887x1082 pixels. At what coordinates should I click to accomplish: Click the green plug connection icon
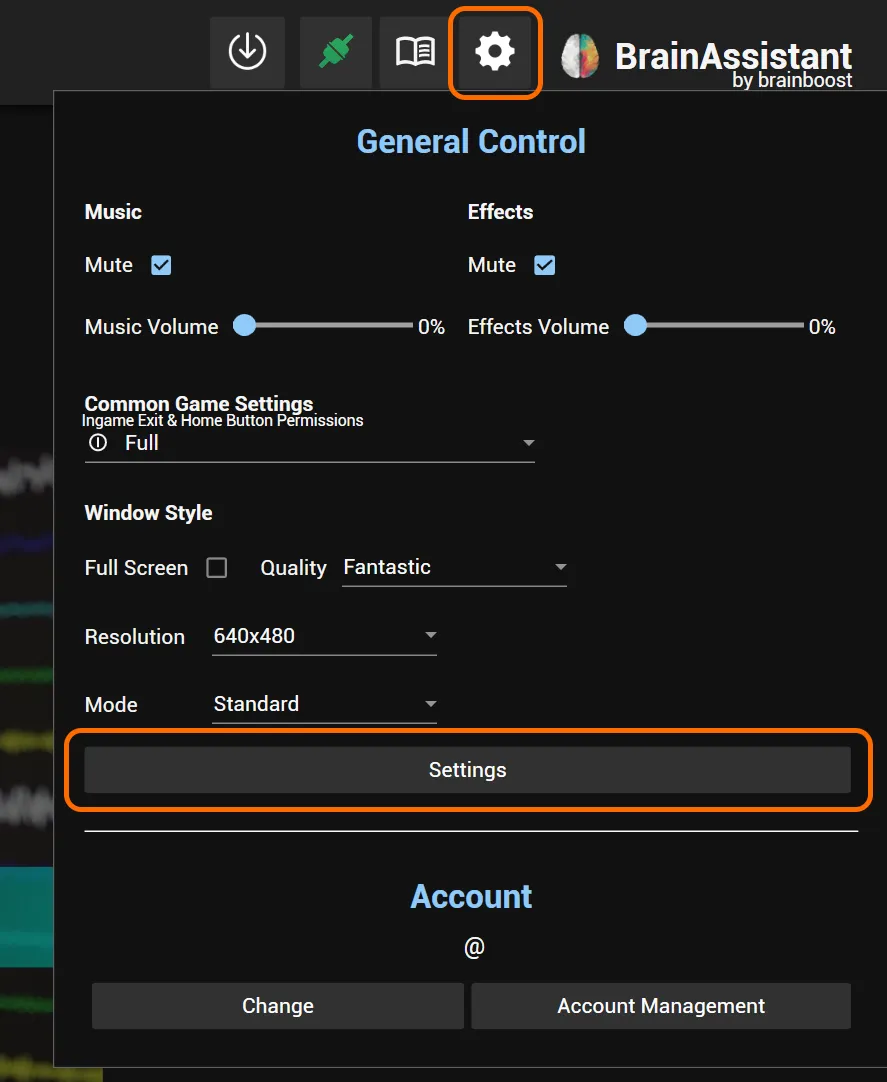[x=336, y=52]
